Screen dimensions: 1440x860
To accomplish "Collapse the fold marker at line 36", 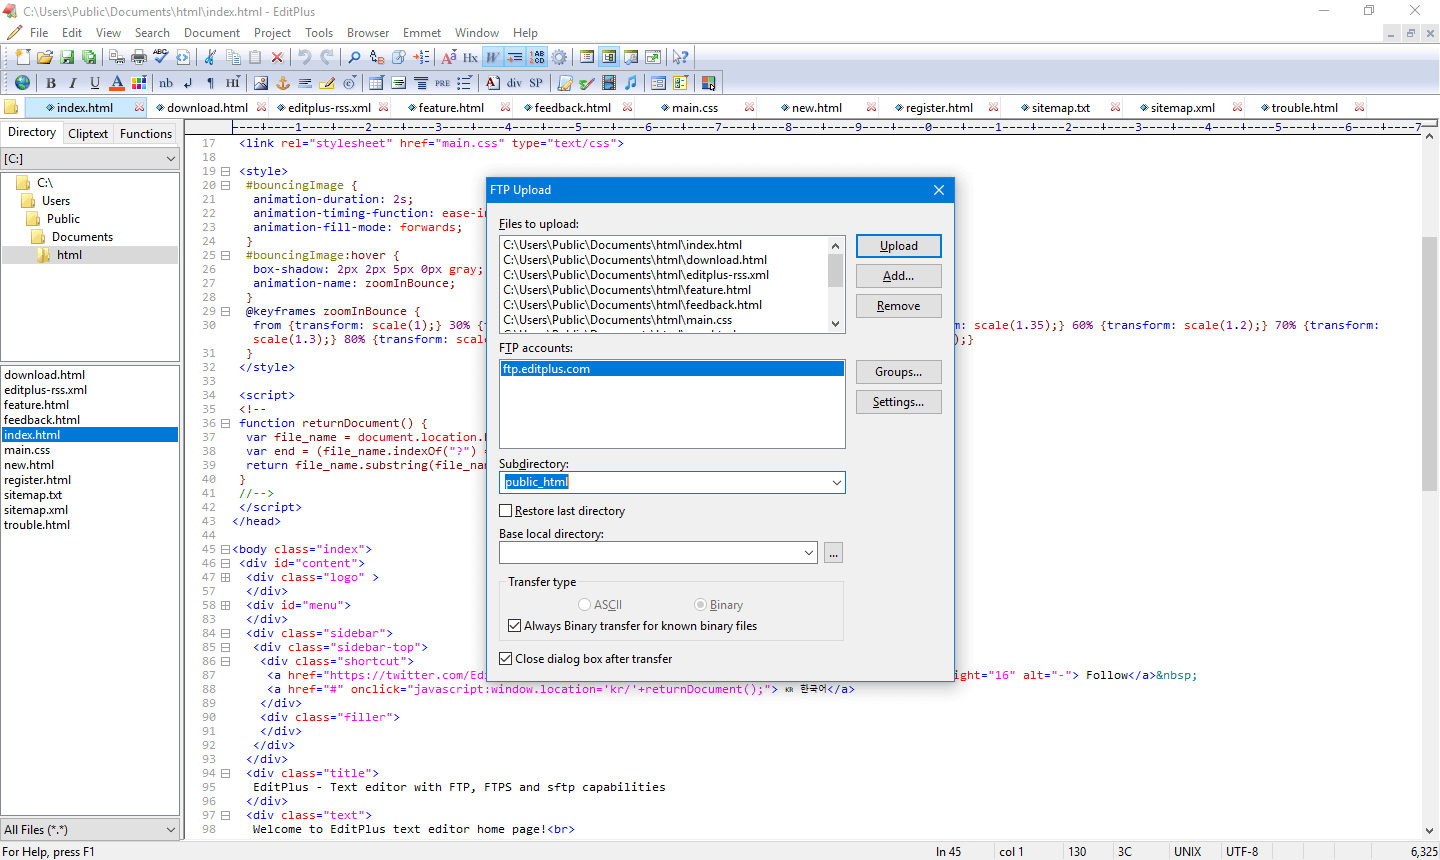I will (226, 424).
